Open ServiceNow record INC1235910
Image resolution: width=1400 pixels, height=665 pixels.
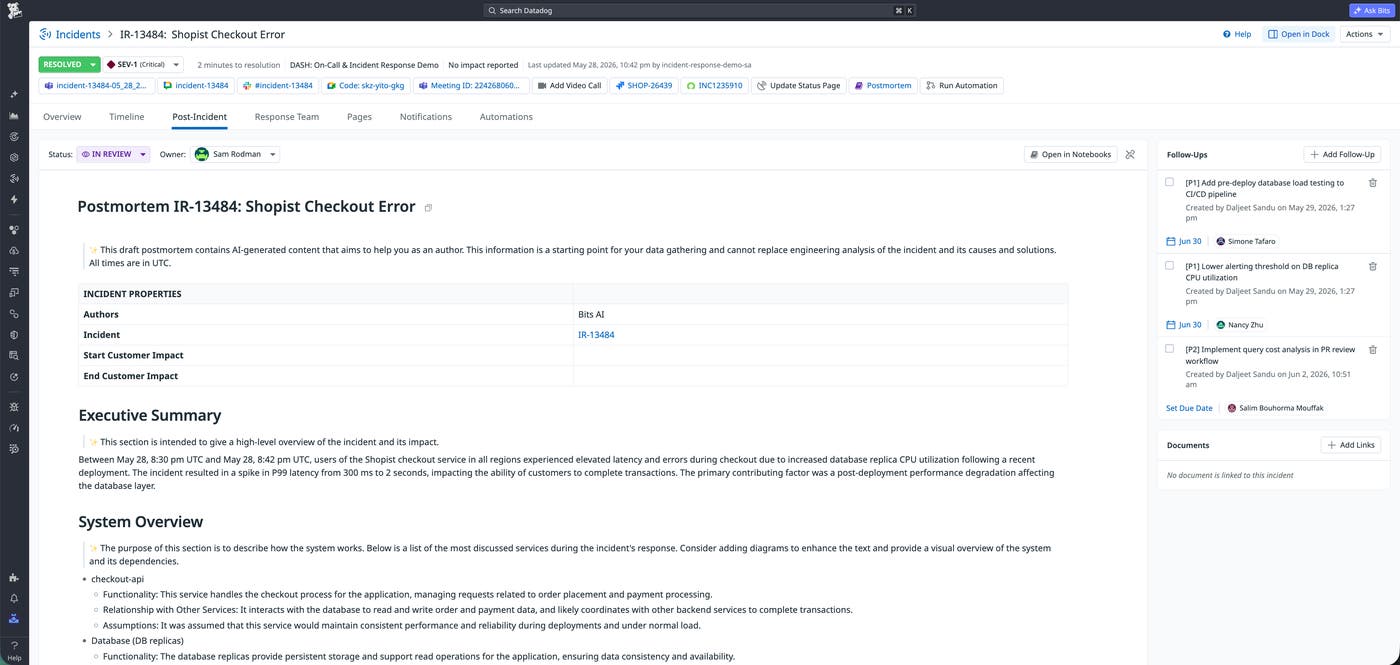point(714,86)
